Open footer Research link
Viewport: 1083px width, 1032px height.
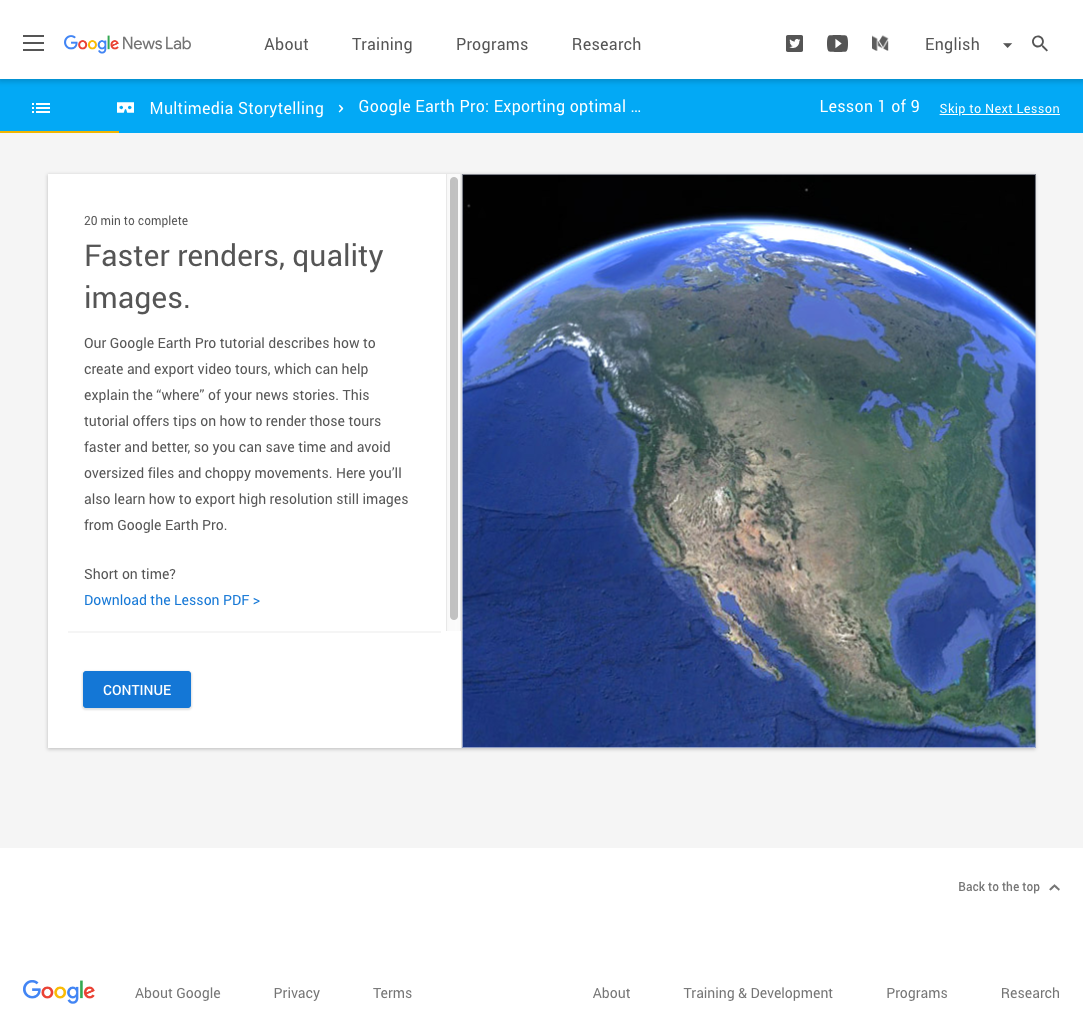click(1030, 993)
